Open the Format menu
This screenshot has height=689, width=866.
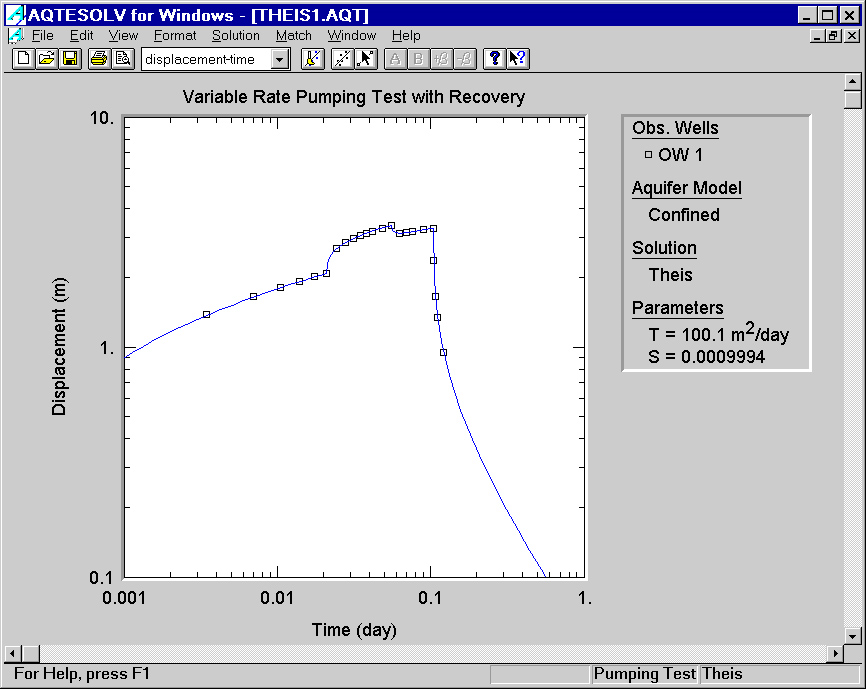175,35
